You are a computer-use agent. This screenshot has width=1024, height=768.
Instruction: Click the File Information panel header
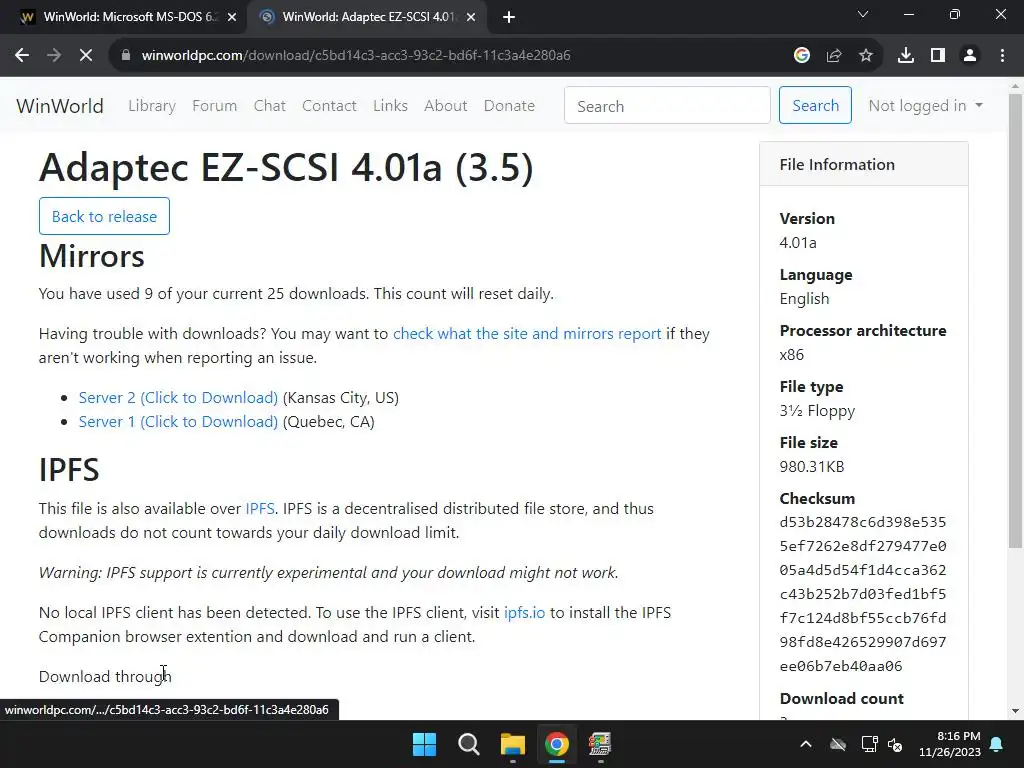pyautogui.click(x=863, y=164)
